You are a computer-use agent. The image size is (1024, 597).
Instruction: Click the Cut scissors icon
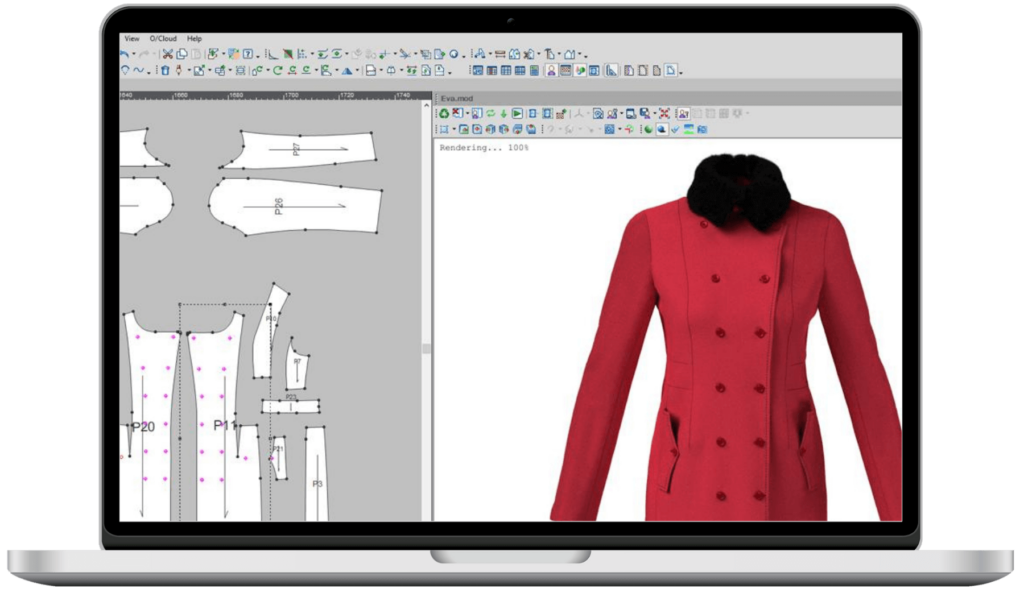click(x=168, y=54)
